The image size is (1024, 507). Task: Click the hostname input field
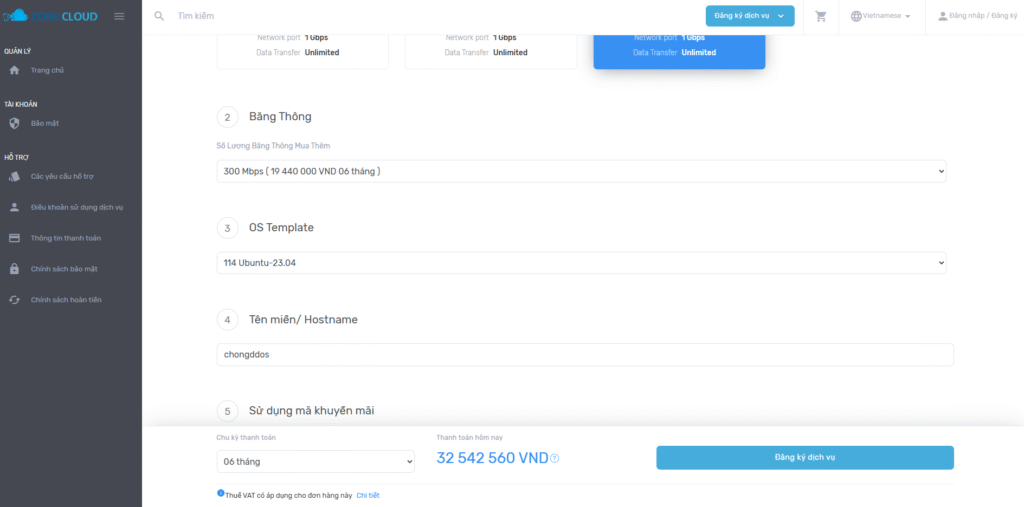pyautogui.click(x=585, y=355)
